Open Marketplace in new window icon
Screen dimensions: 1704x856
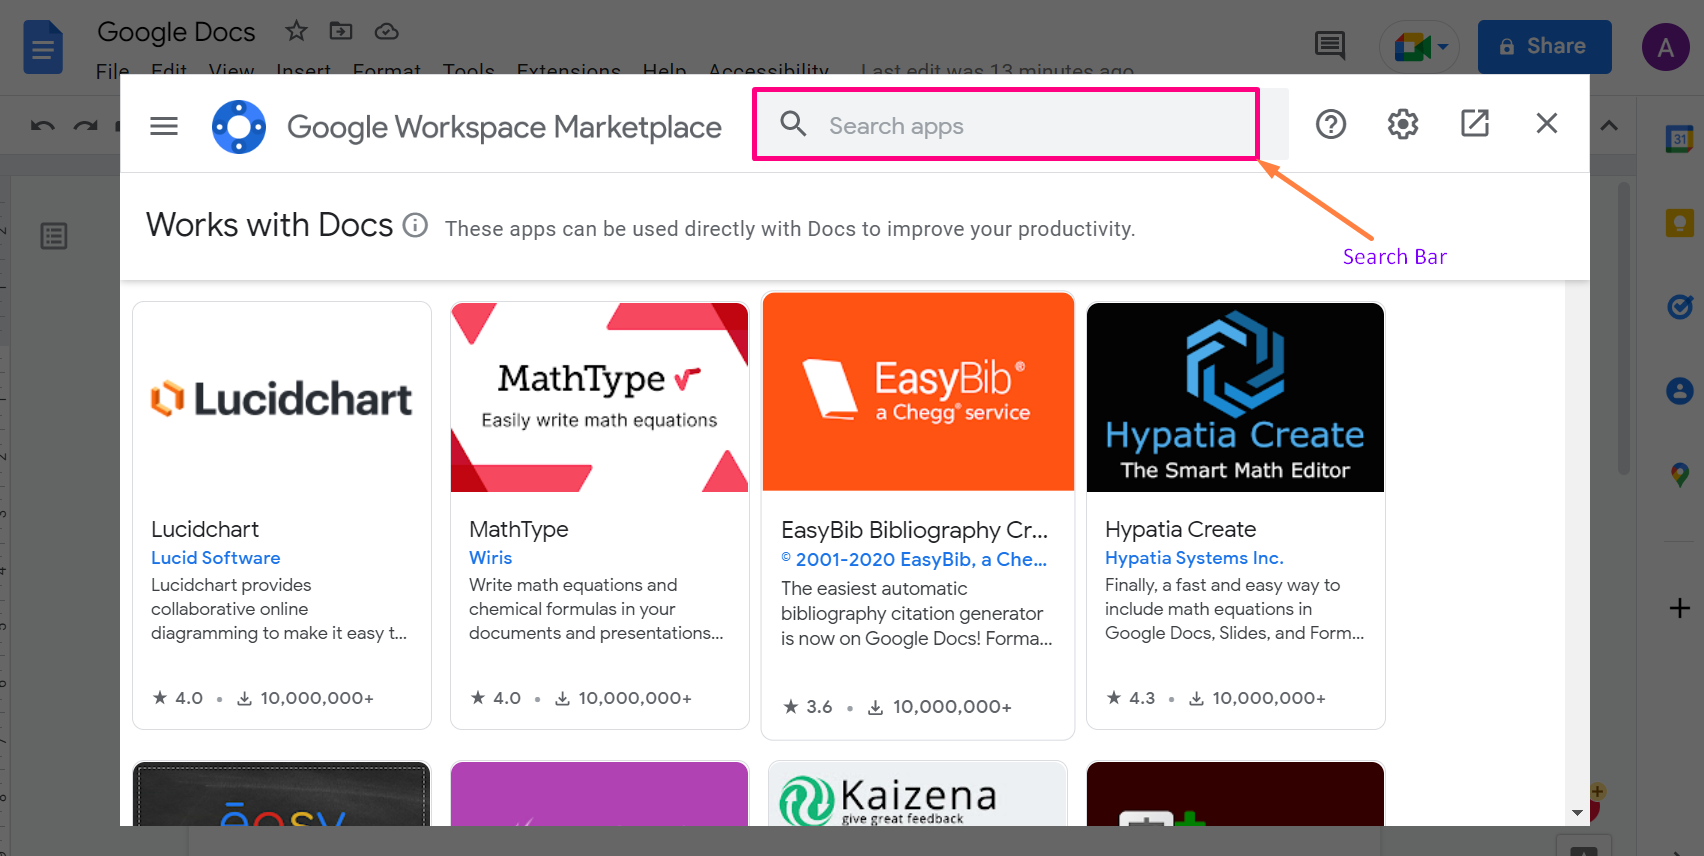point(1475,123)
